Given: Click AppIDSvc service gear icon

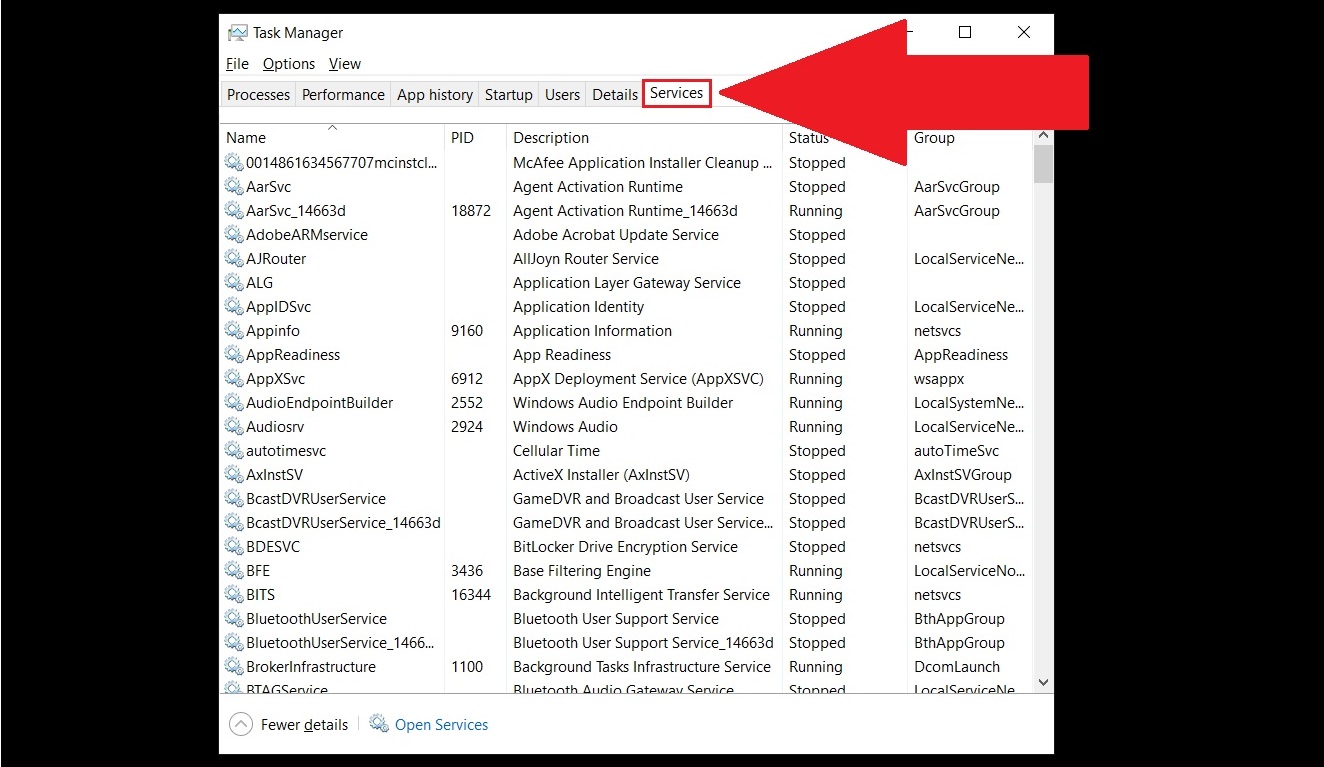Looking at the screenshot, I should pos(234,306).
